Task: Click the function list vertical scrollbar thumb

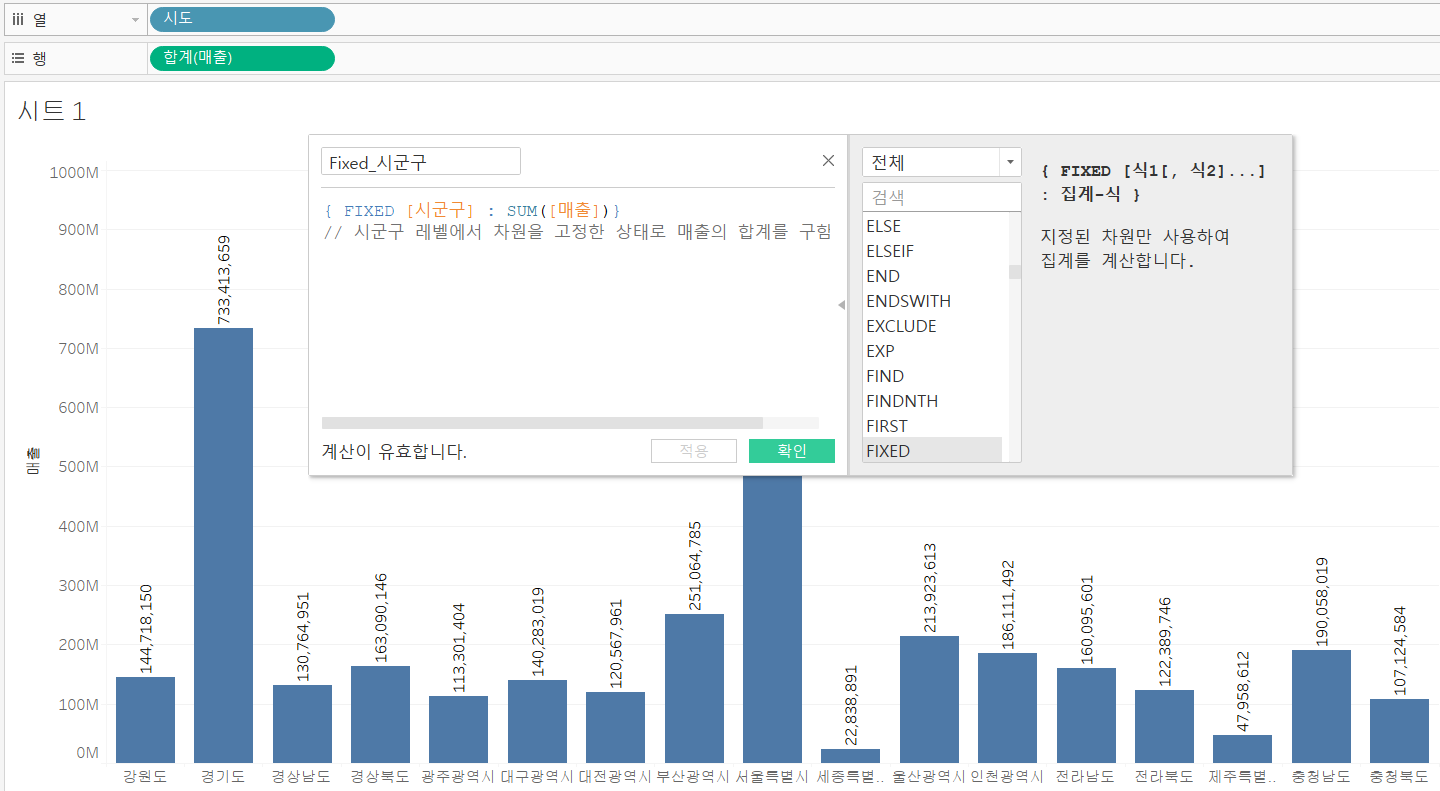Action: tap(1014, 272)
